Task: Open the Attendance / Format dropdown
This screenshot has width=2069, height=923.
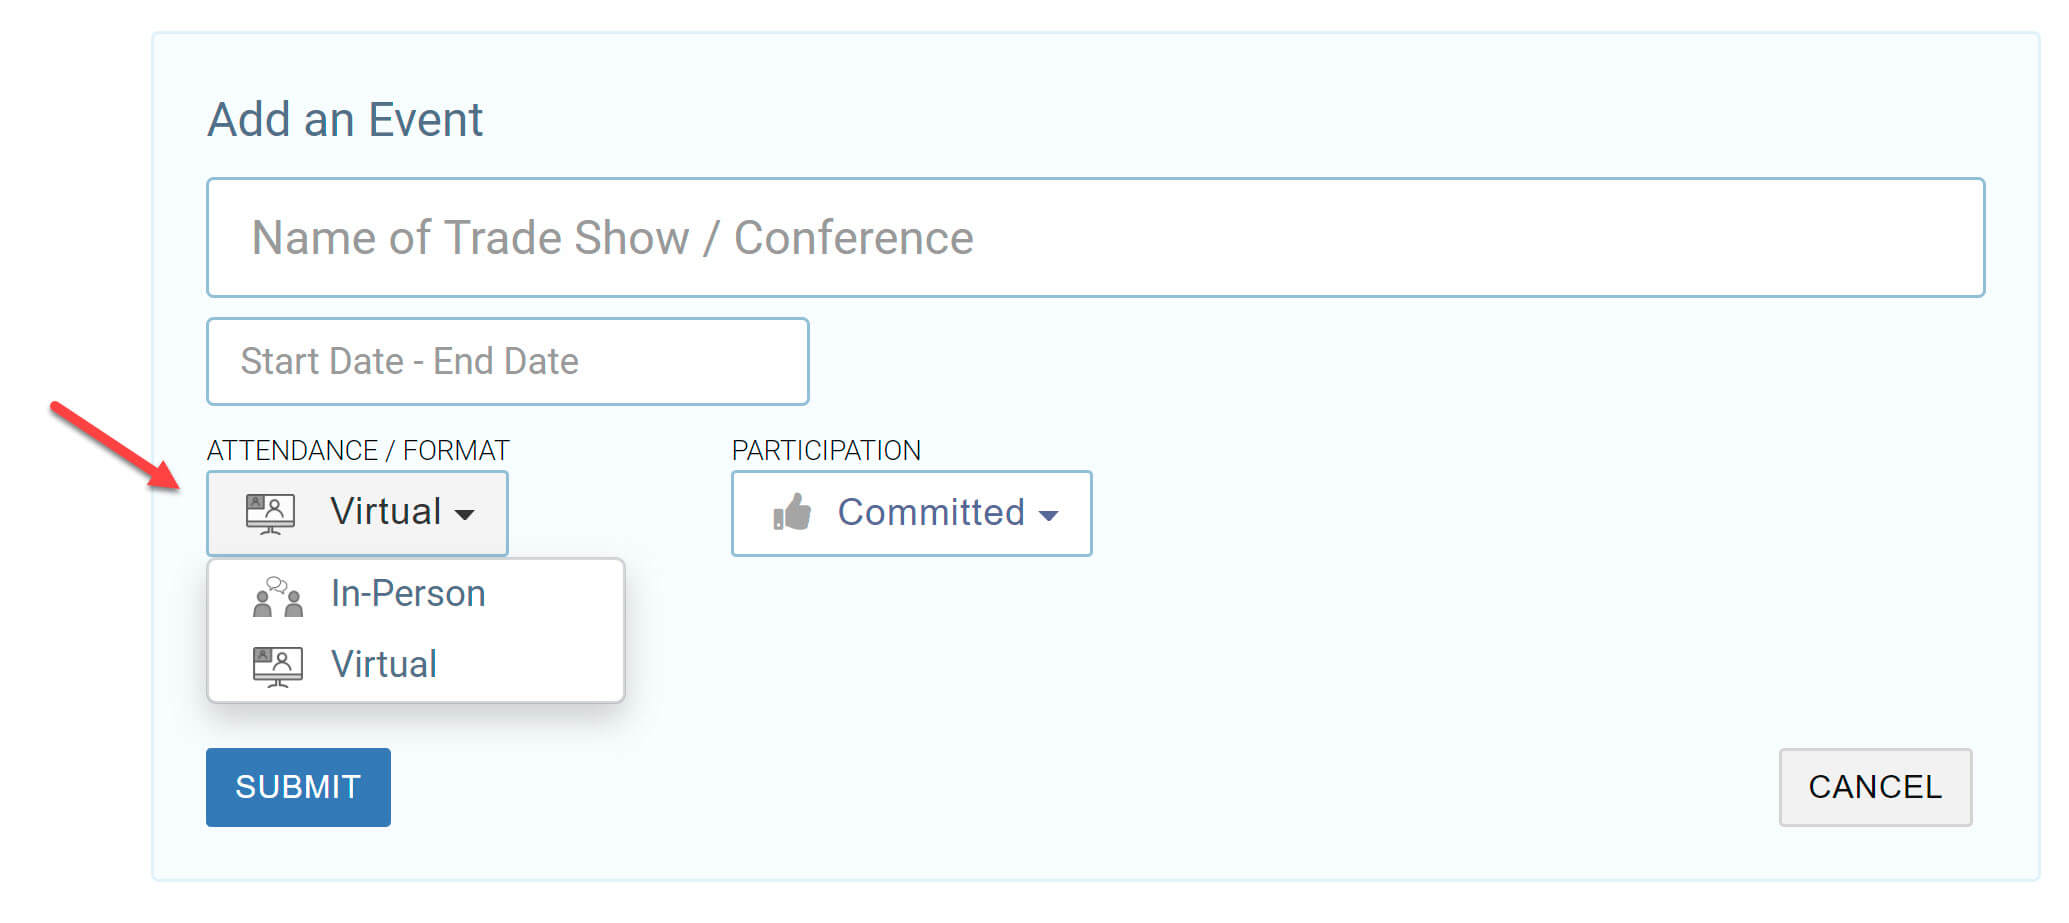Action: coord(357,513)
